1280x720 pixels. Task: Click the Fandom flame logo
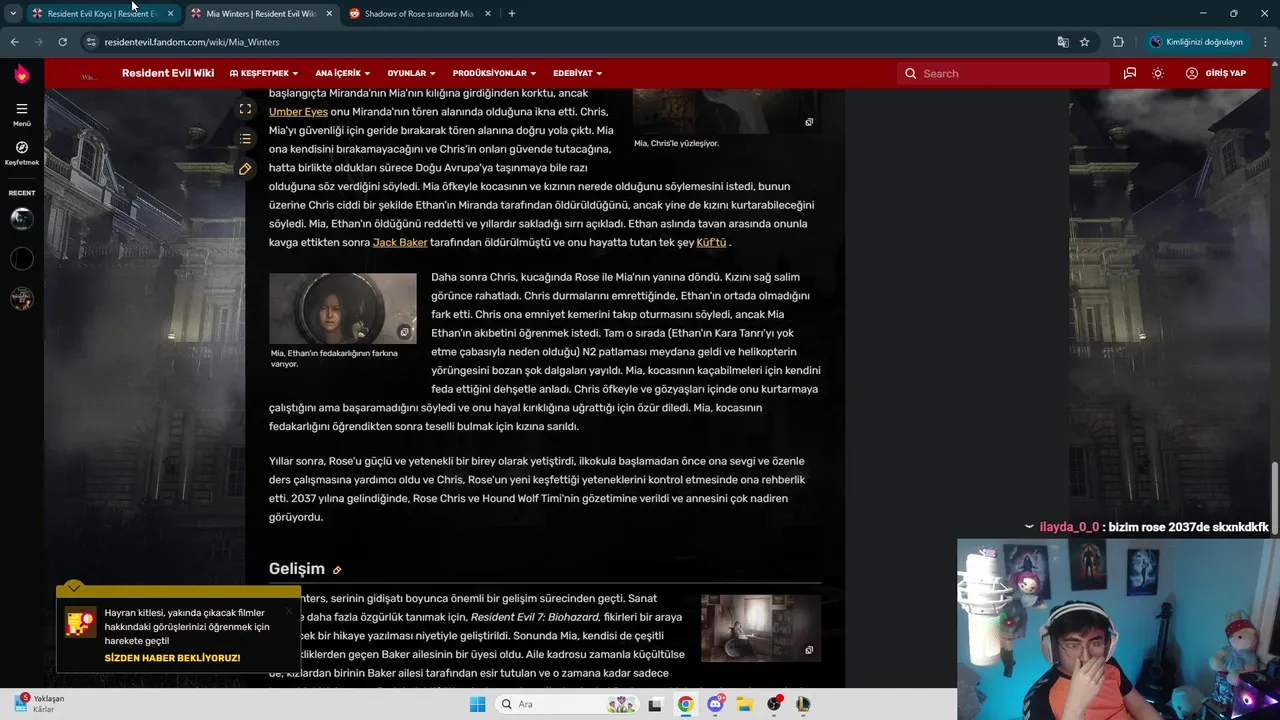(22, 73)
